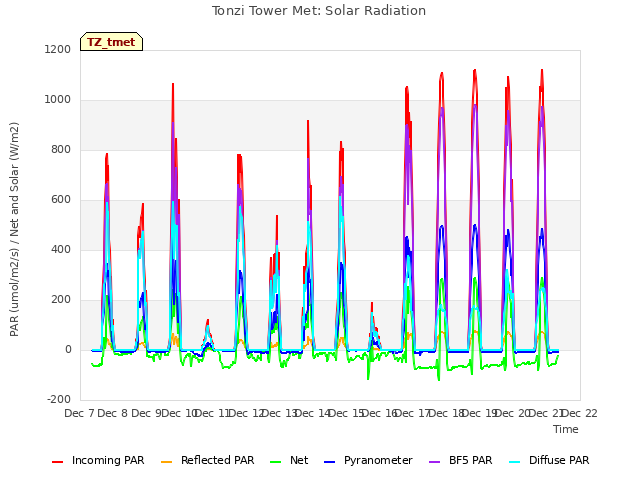Viewport: 640px width, 480px height.
Task: Click the green Net legend swatch
Action: pos(276,462)
